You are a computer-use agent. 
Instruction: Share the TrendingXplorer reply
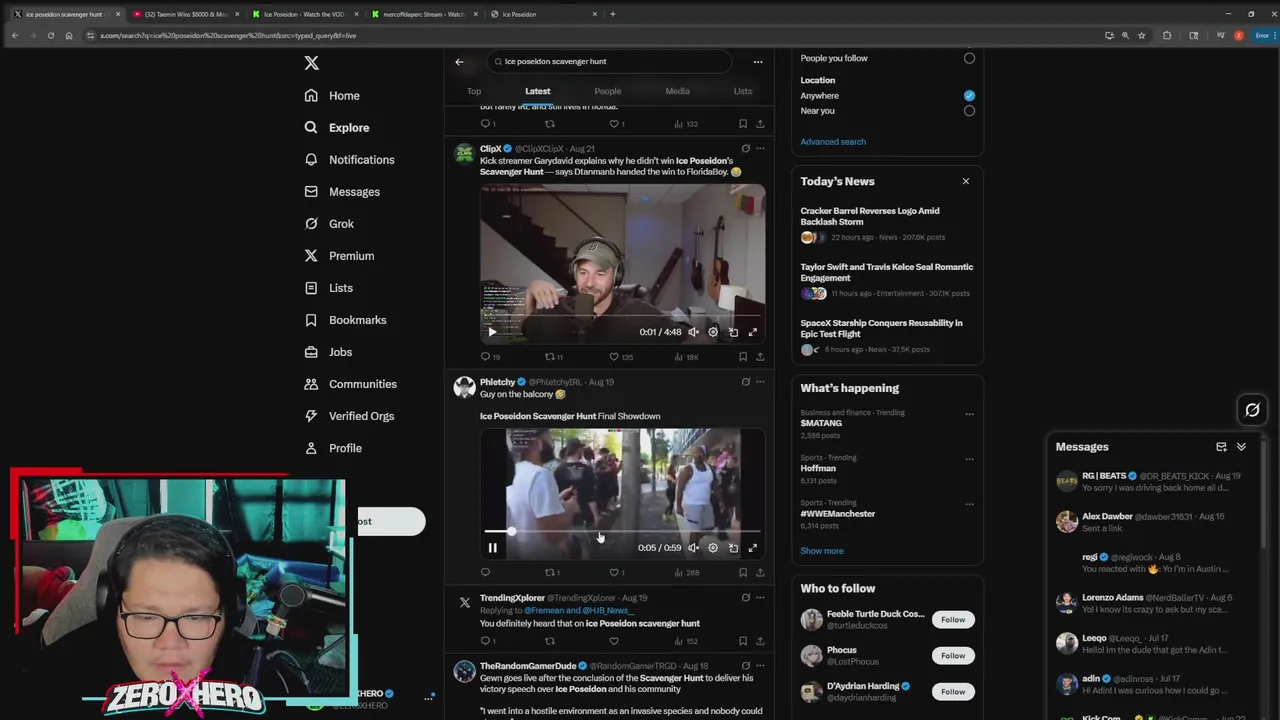(x=760, y=641)
